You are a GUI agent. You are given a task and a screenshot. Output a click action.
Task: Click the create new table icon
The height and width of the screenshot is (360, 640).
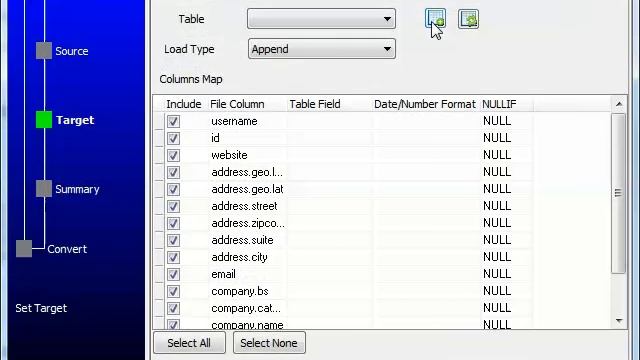pos(435,19)
